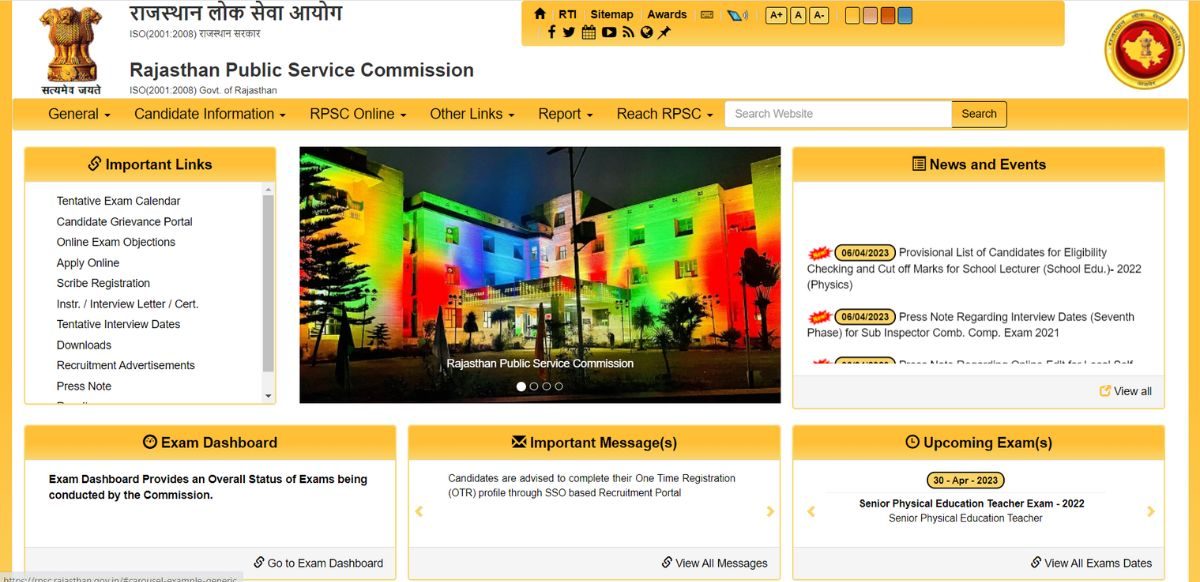Select the second carousel slide indicator
Image resolution: width=1200 pixels, height=582 pixels.
tap(534, 386)
